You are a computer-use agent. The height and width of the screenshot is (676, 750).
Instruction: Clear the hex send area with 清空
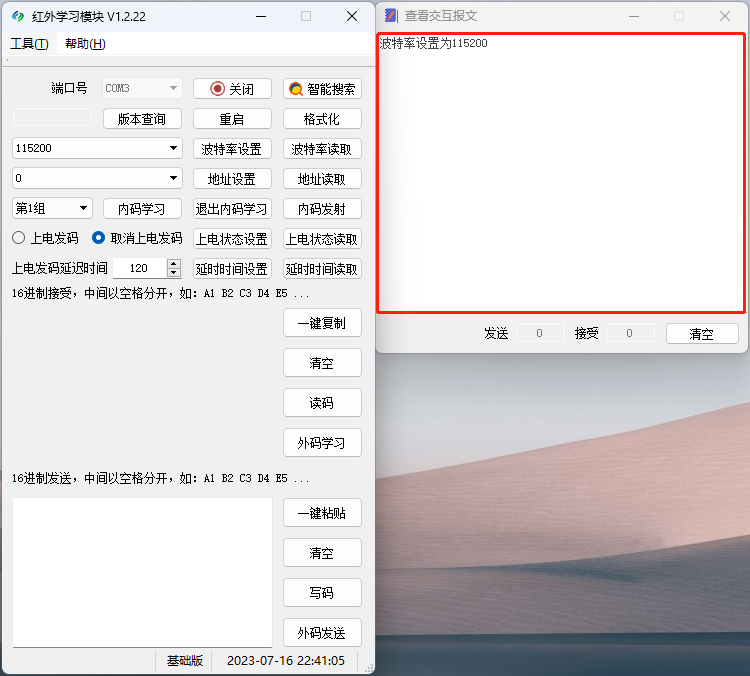click(322, 553)
